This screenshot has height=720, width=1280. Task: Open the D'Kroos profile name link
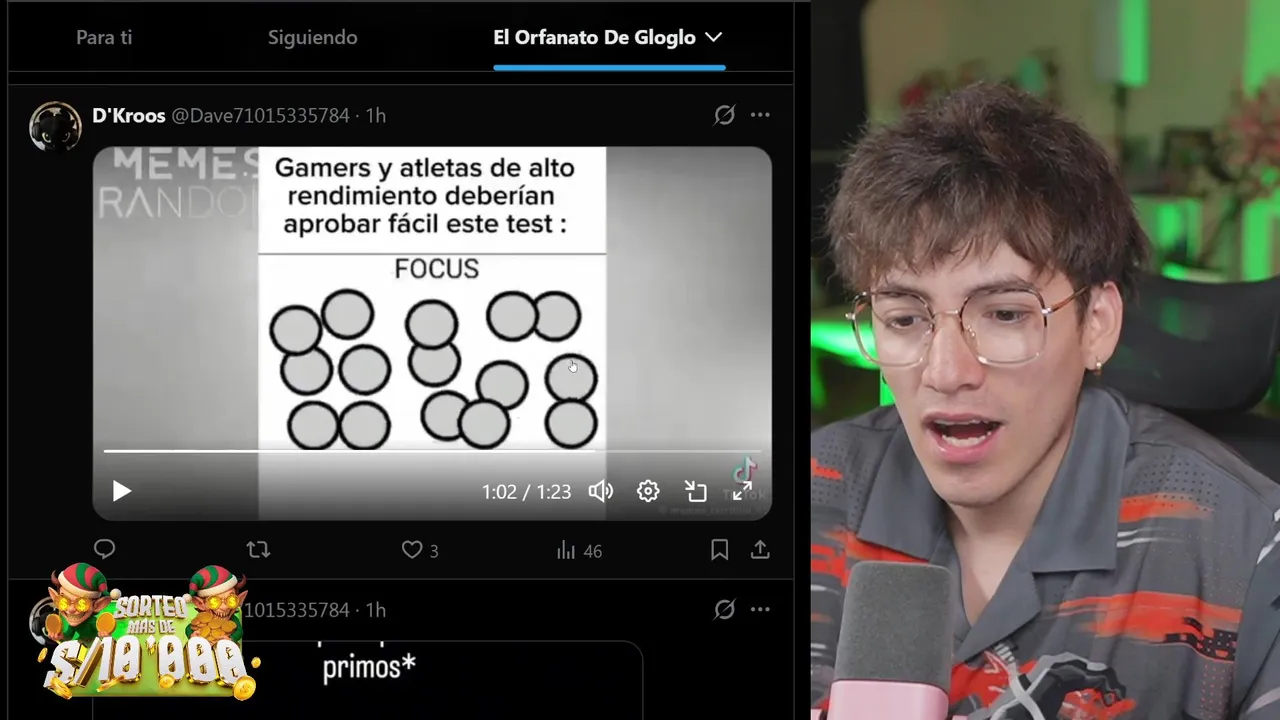(x=128, y=115)
